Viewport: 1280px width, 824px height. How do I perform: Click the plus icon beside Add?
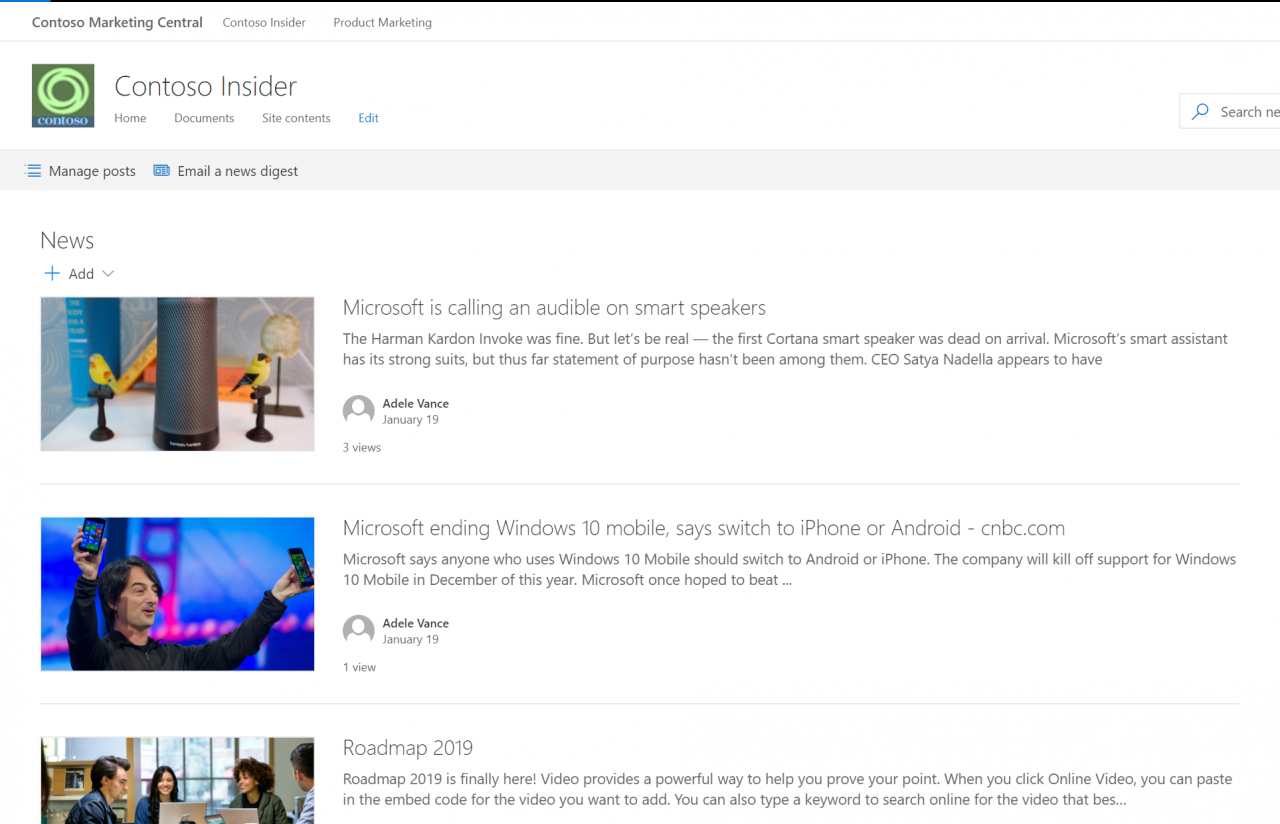[x=52, y=274]
